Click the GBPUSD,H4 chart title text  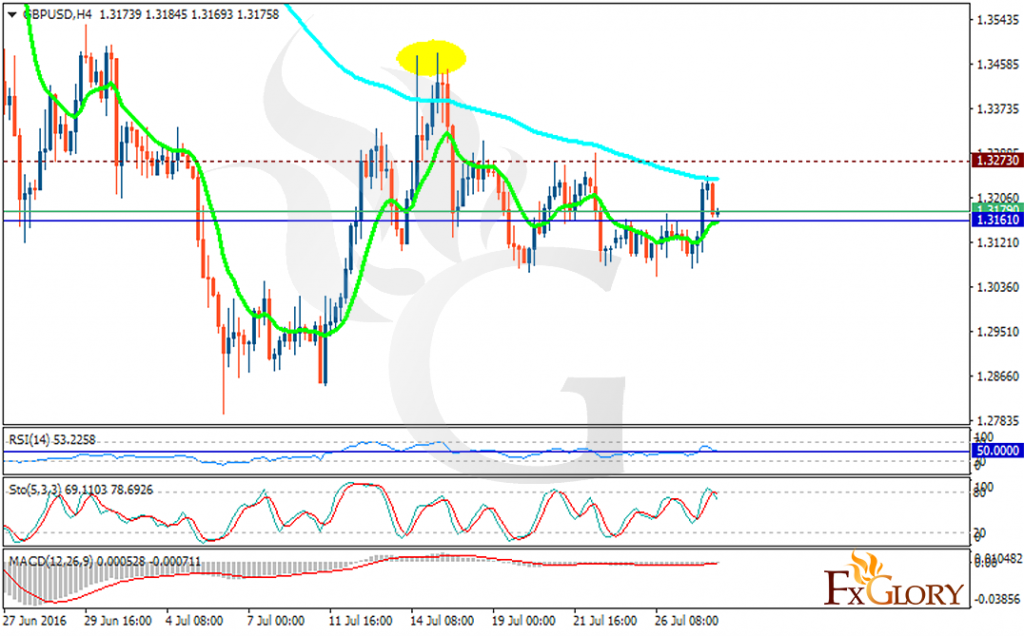coord(57,14)
